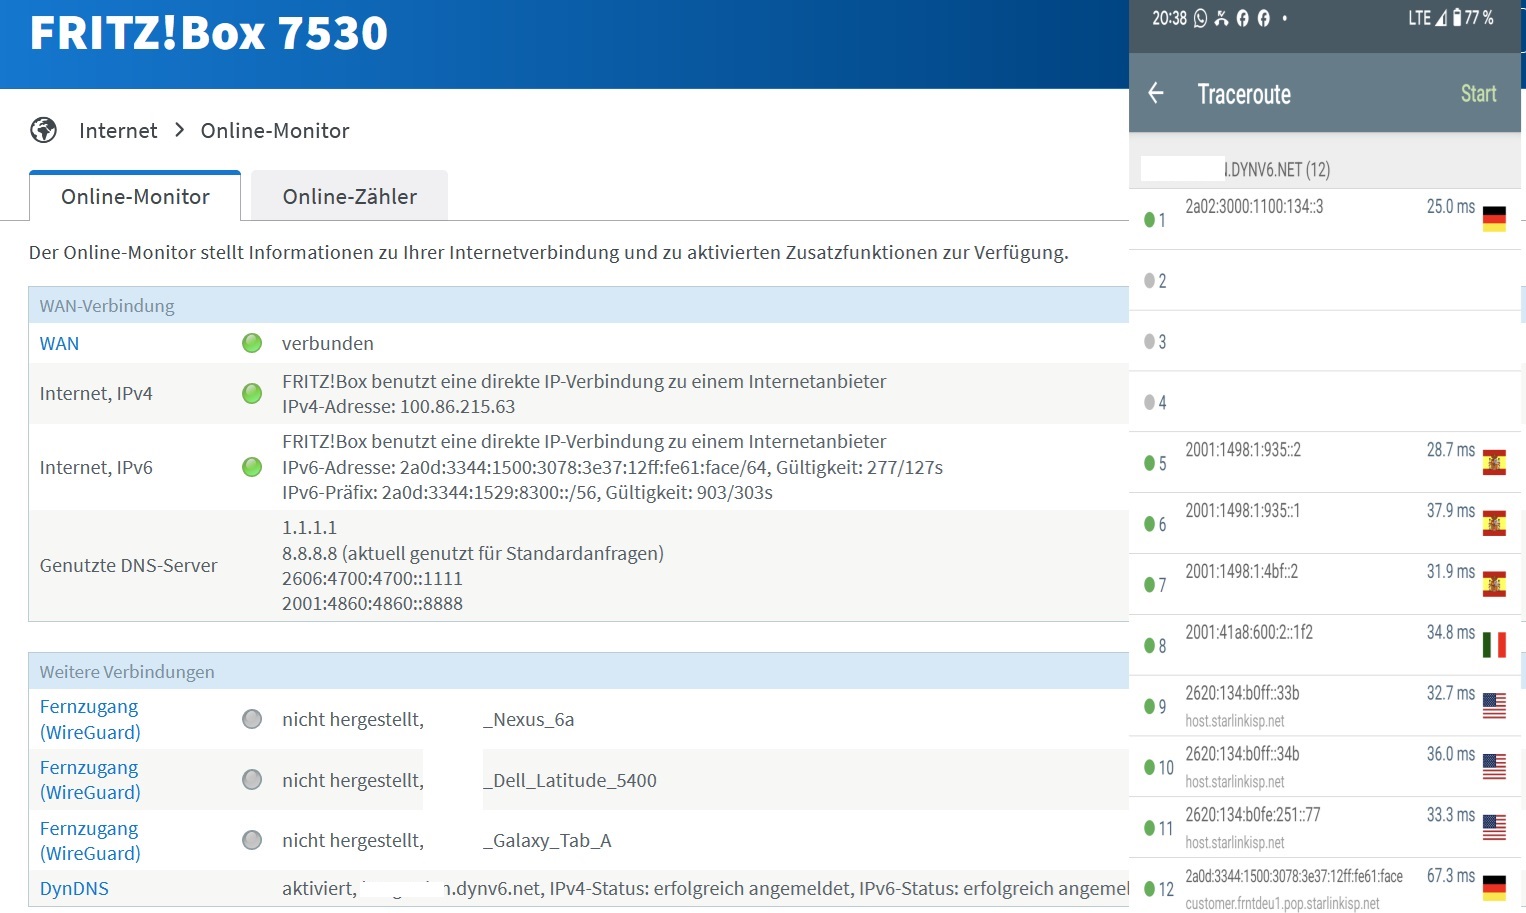Click the 25.0 ms latency value
Image resolution: width=1526 pixels, height=913 pixels.
pyautogui.click(x=1451, y=206)
